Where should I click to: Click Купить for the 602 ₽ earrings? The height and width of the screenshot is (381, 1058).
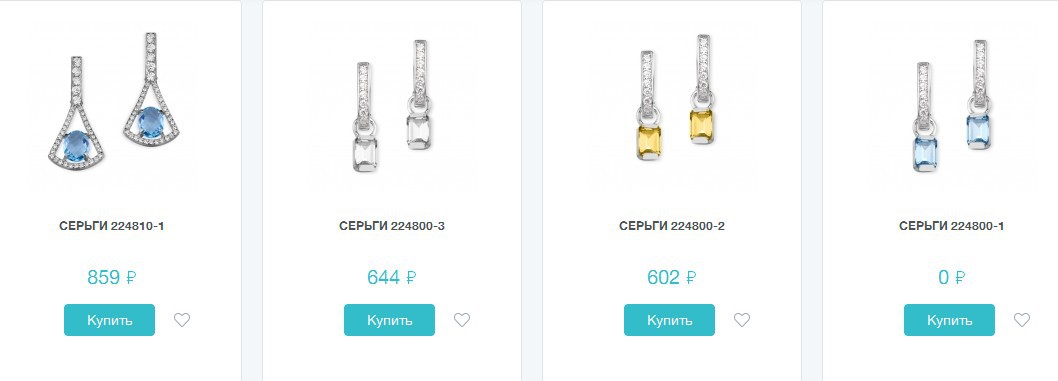pos(669,320)
